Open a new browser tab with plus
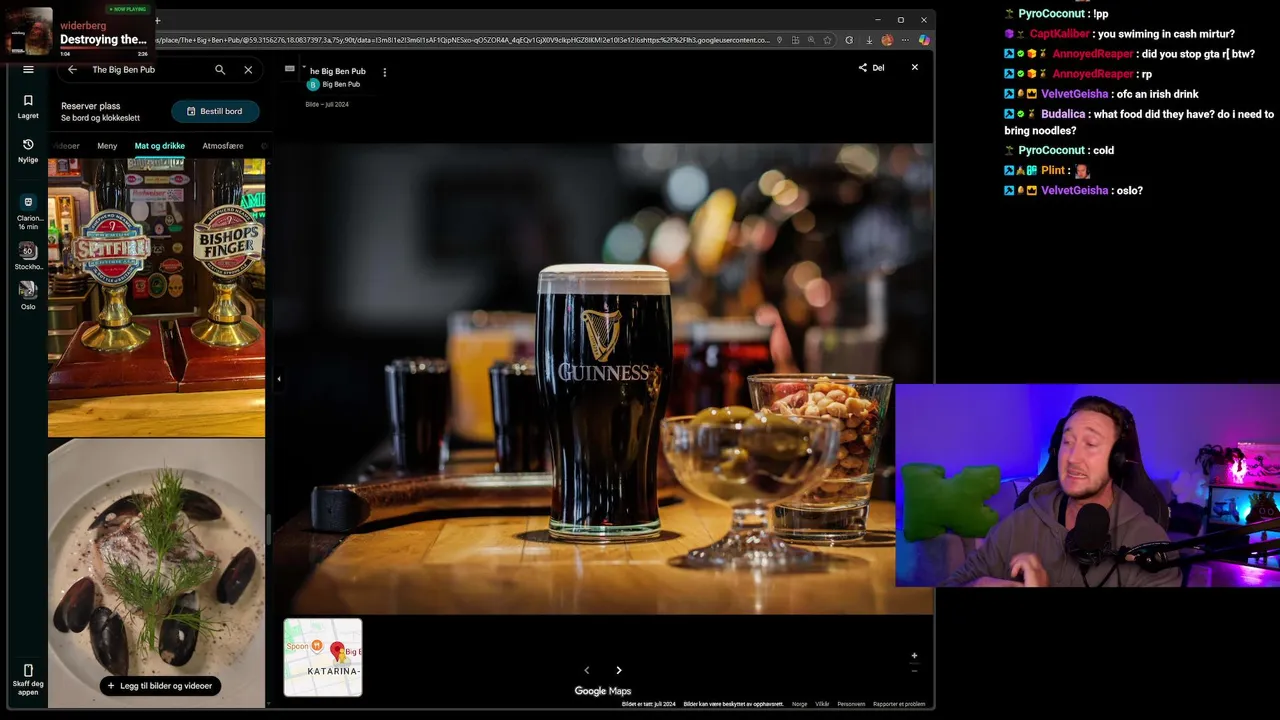Viewport: 1280px width, 720px height. click(x=157, y=20)
